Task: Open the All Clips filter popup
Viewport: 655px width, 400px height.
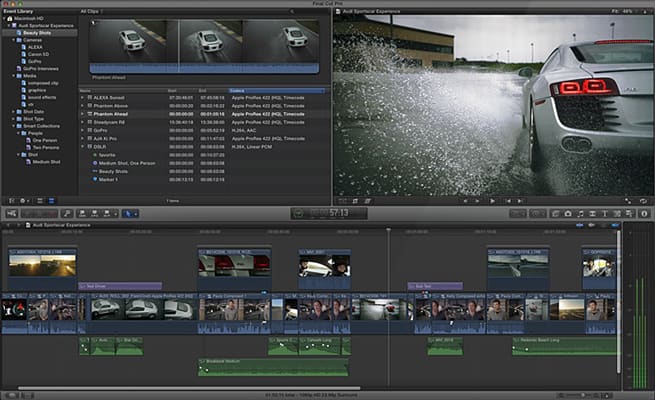Action: point(91,11)
